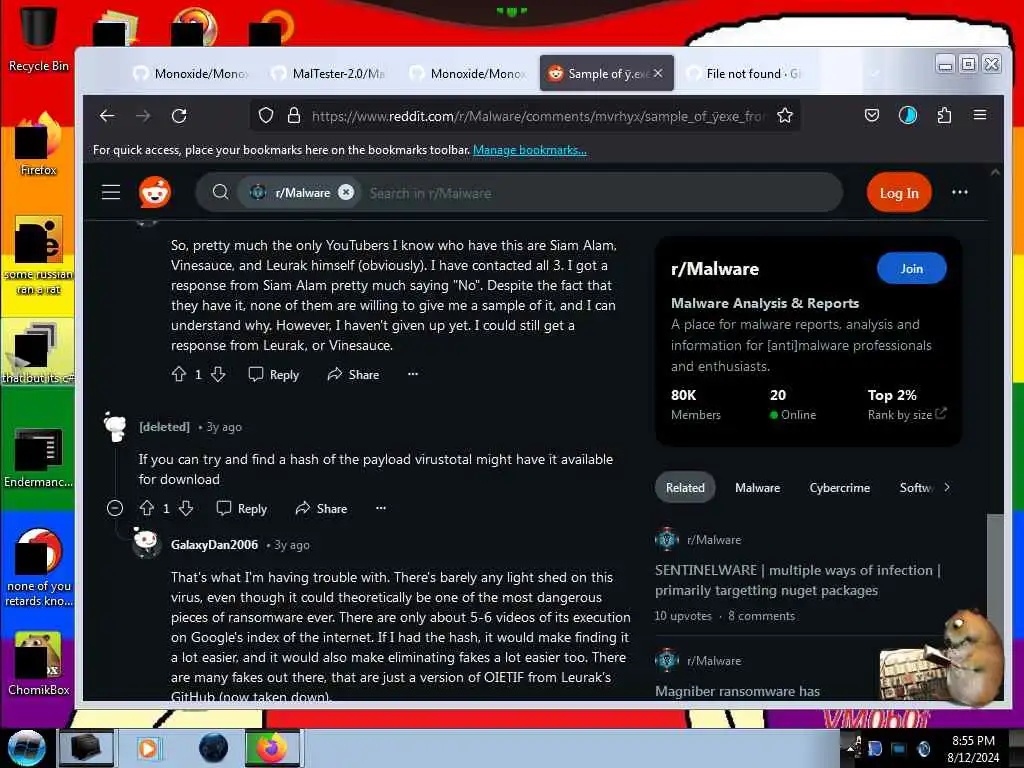
Task: Share the virustotal hash comment
Action: pos(321,508)
